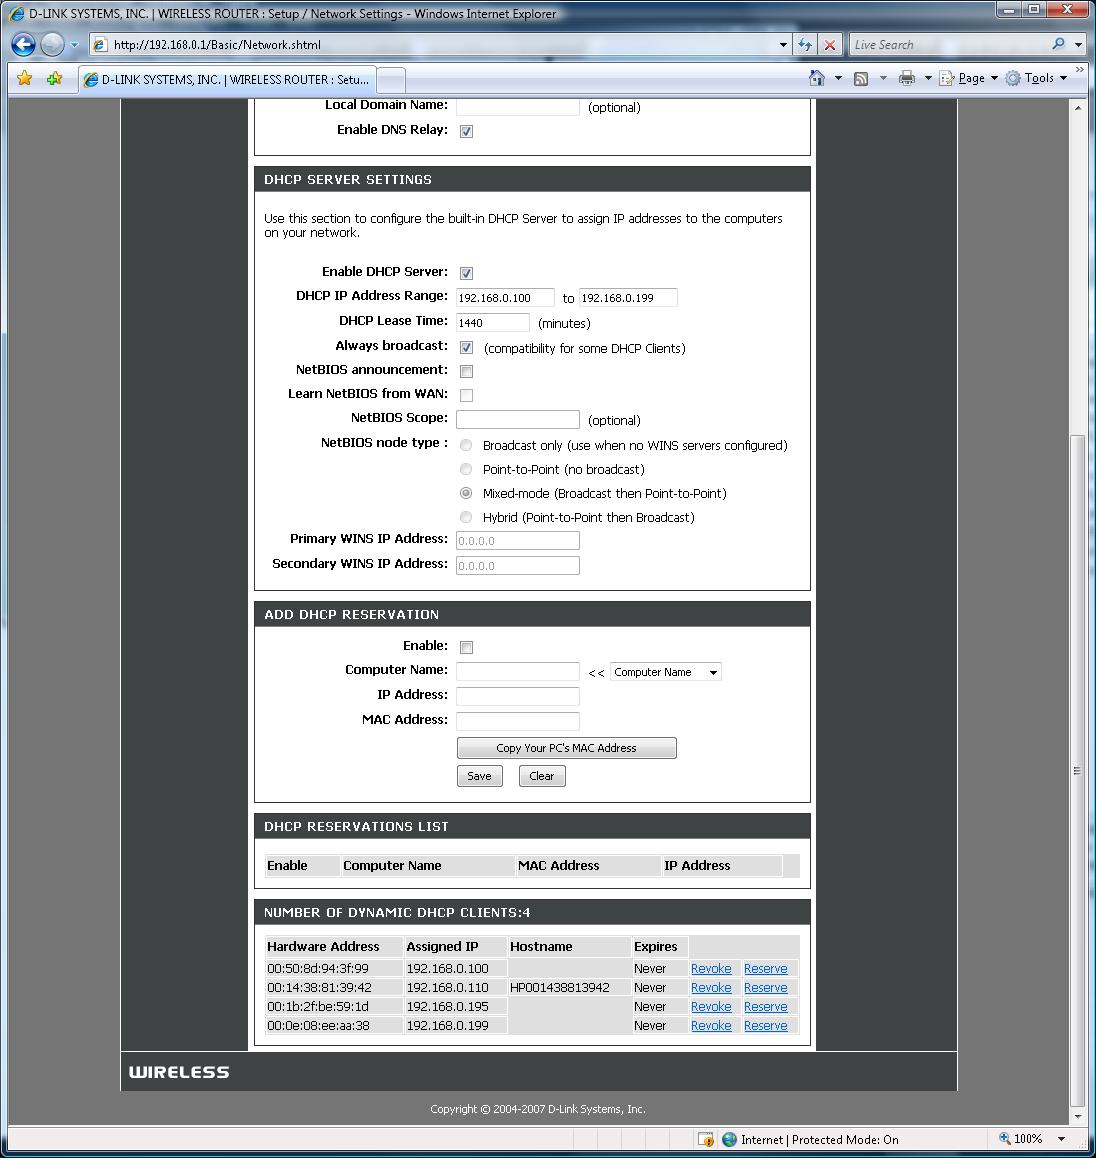Click the vertical scrollbar thumb
The image size is (1096, 1158).
click(1078, 771)
